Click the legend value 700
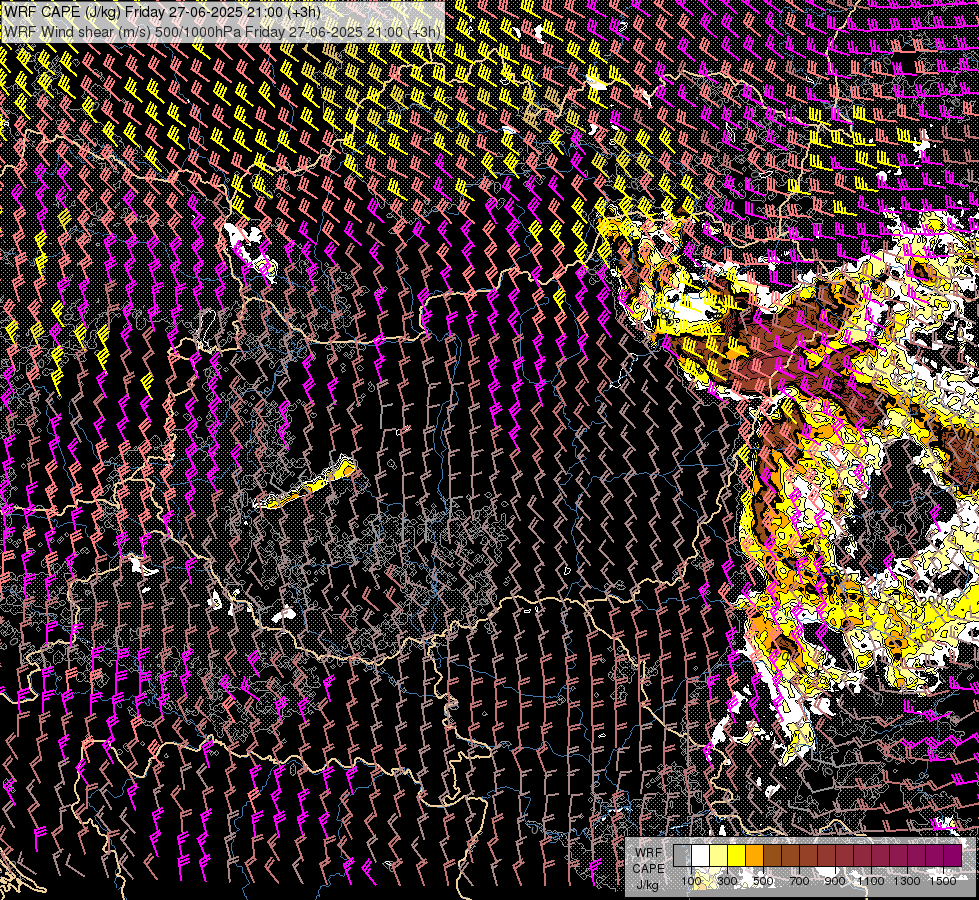Image resolution: width=979 pixels, height=900 pixels. tap(799, 881)
